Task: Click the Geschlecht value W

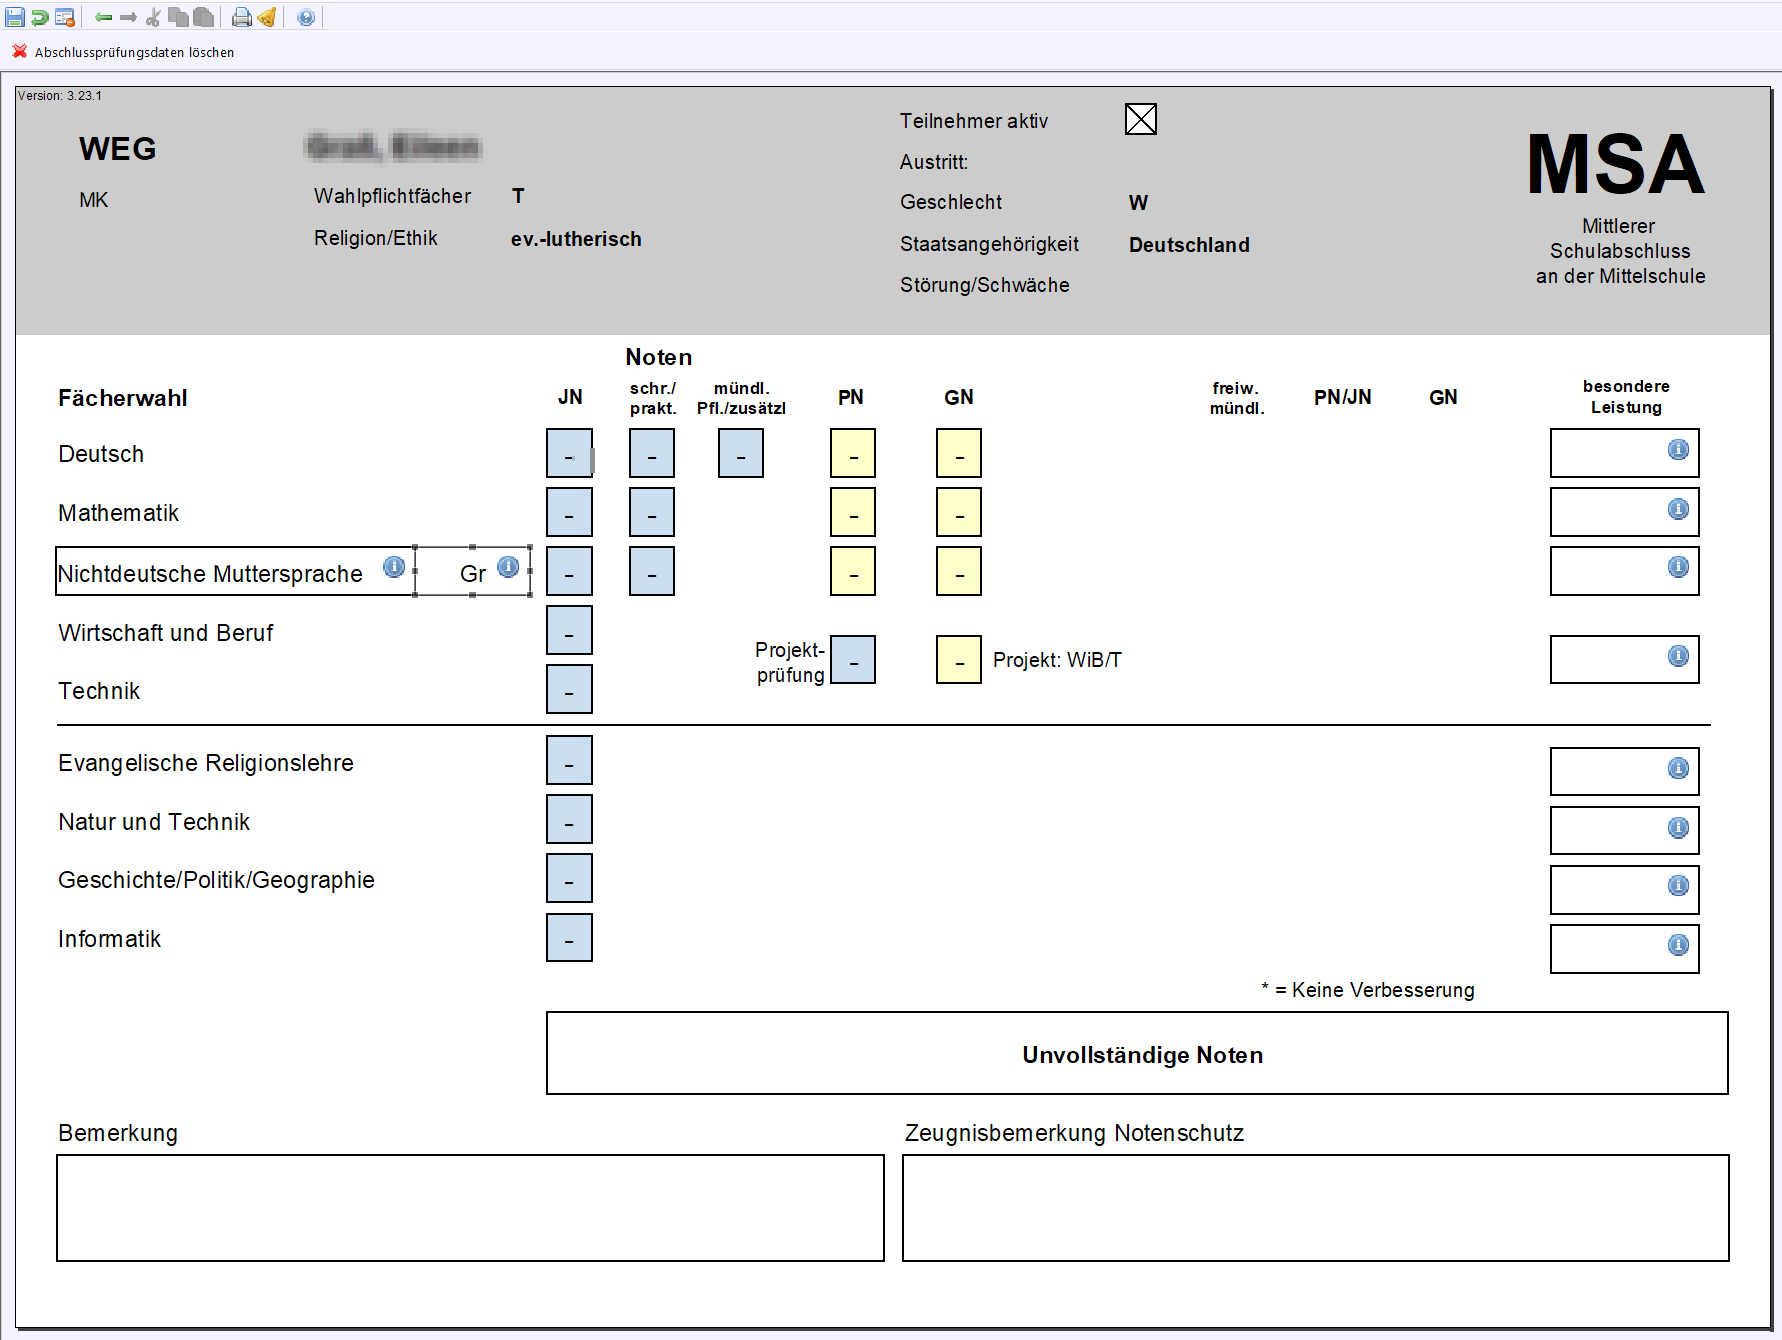Action: click(1138, 203)
